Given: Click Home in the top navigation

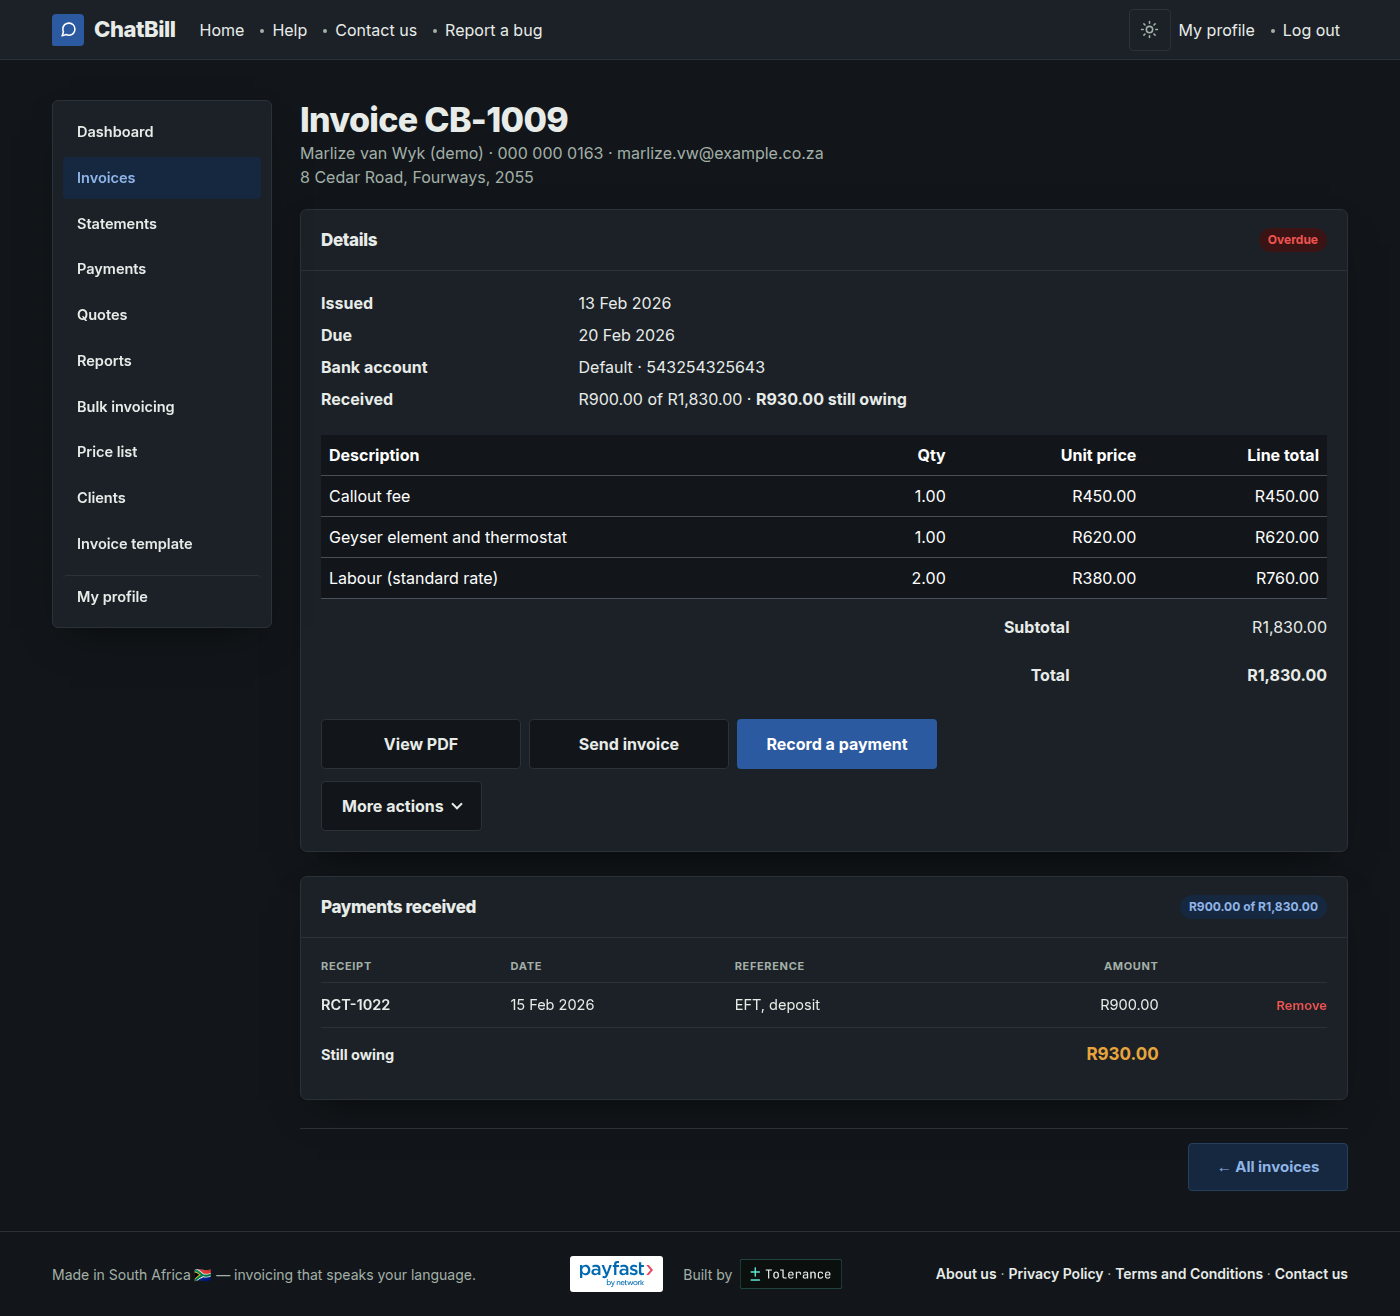Looking at the screenshot, I should click(x=222, y=30).
